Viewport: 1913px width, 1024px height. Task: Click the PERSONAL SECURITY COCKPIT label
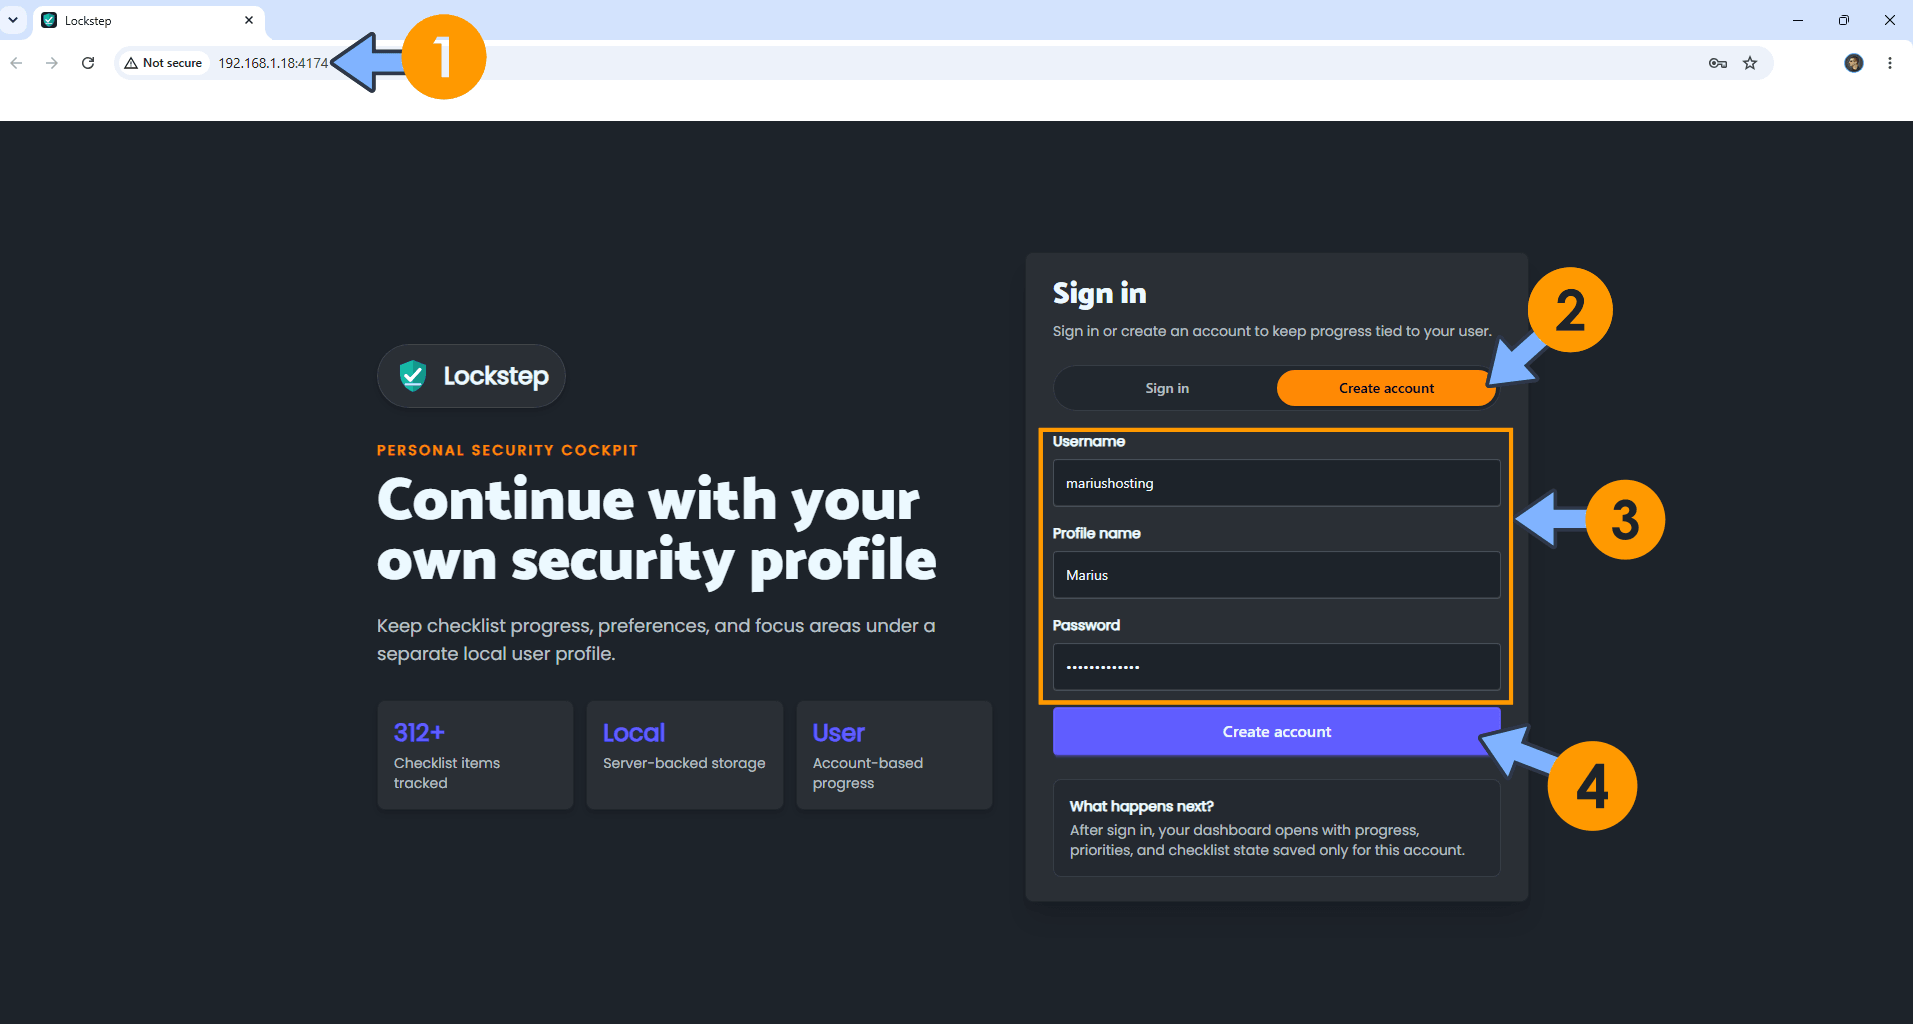click(x=507, y=450)
